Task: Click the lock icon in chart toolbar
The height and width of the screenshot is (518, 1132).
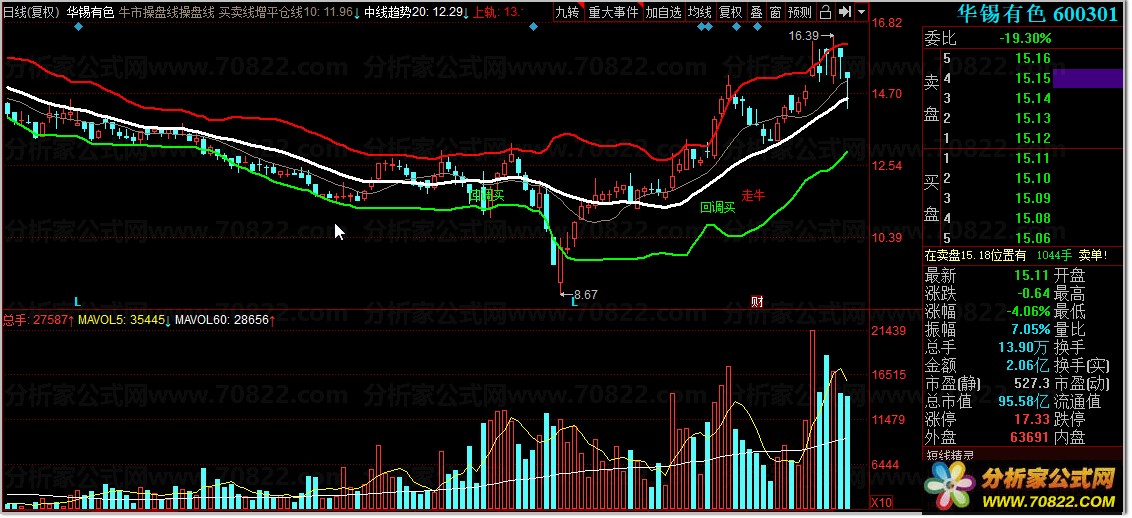Action: 825,12
